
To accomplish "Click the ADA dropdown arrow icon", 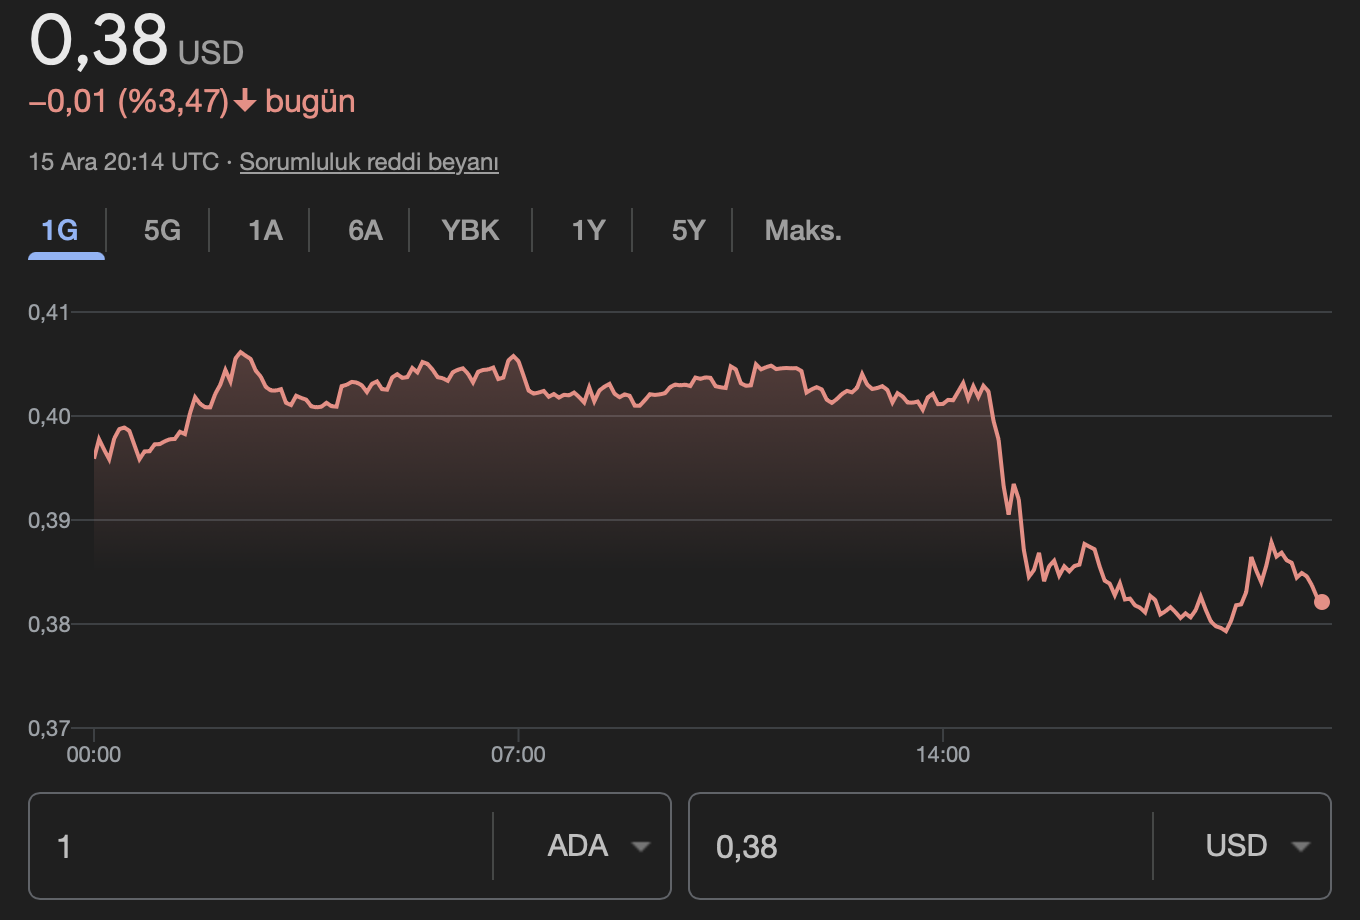I will (641, 847).
